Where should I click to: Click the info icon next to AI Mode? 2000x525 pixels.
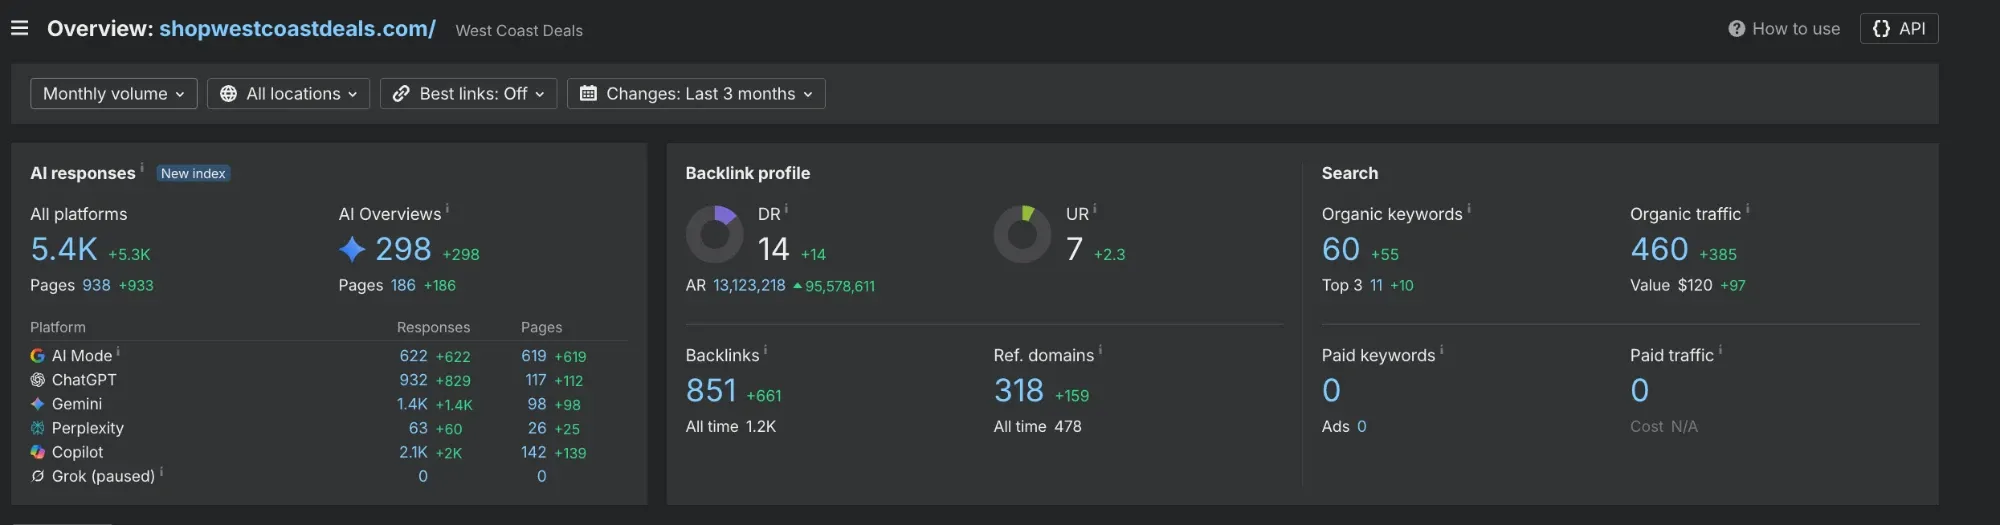tap(118, 351)
